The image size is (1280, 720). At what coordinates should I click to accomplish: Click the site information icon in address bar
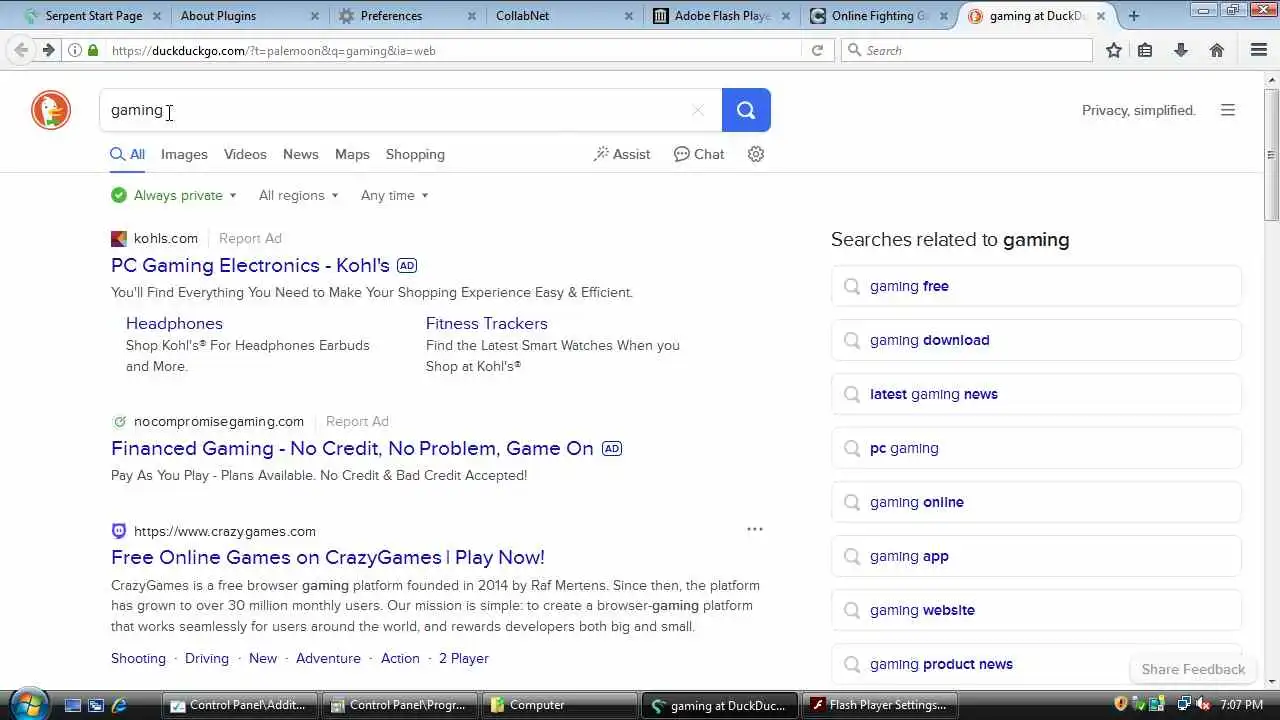[75, 50]
